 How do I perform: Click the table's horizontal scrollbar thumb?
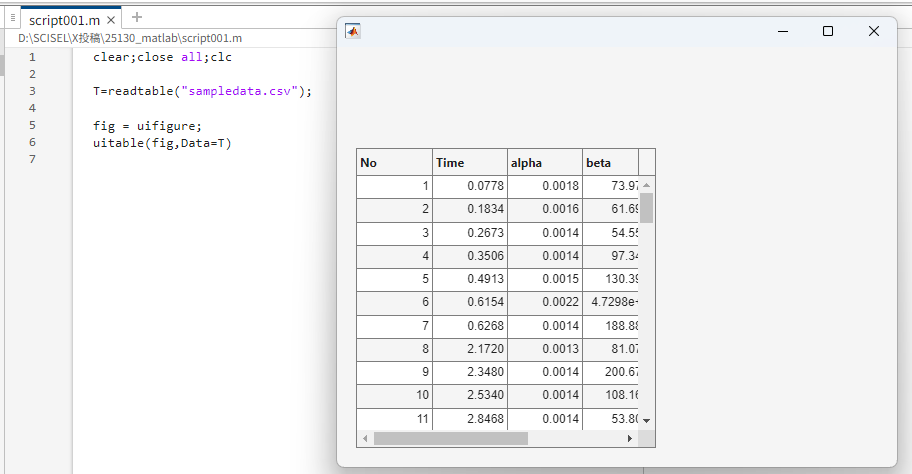tap(450, 438)
